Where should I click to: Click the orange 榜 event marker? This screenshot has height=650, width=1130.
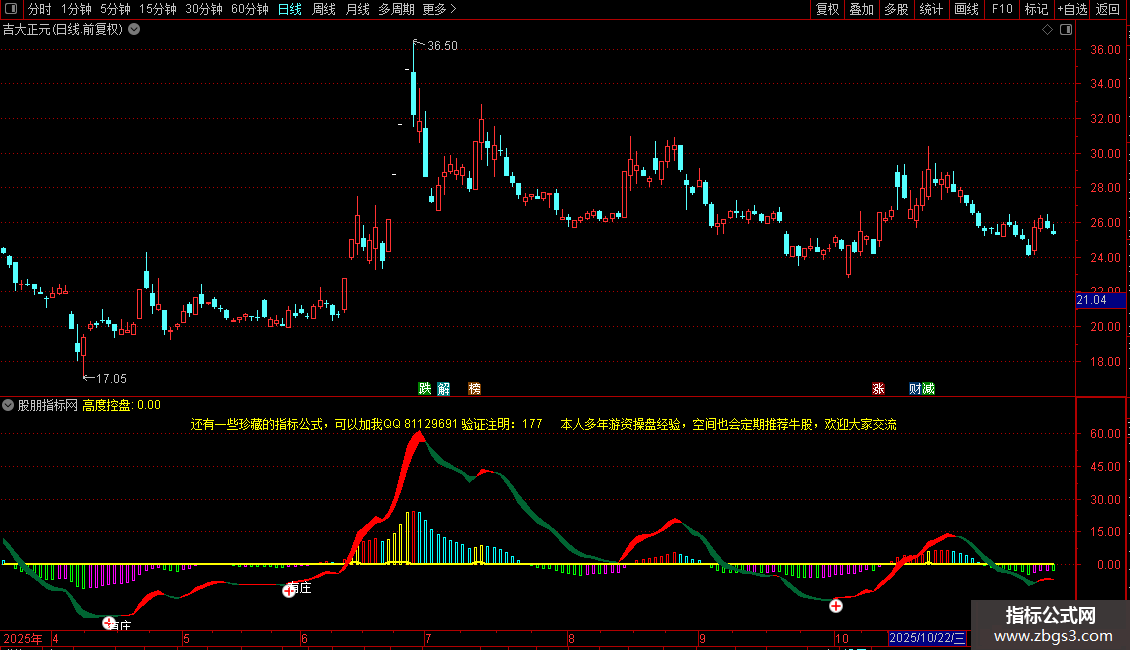474,389
